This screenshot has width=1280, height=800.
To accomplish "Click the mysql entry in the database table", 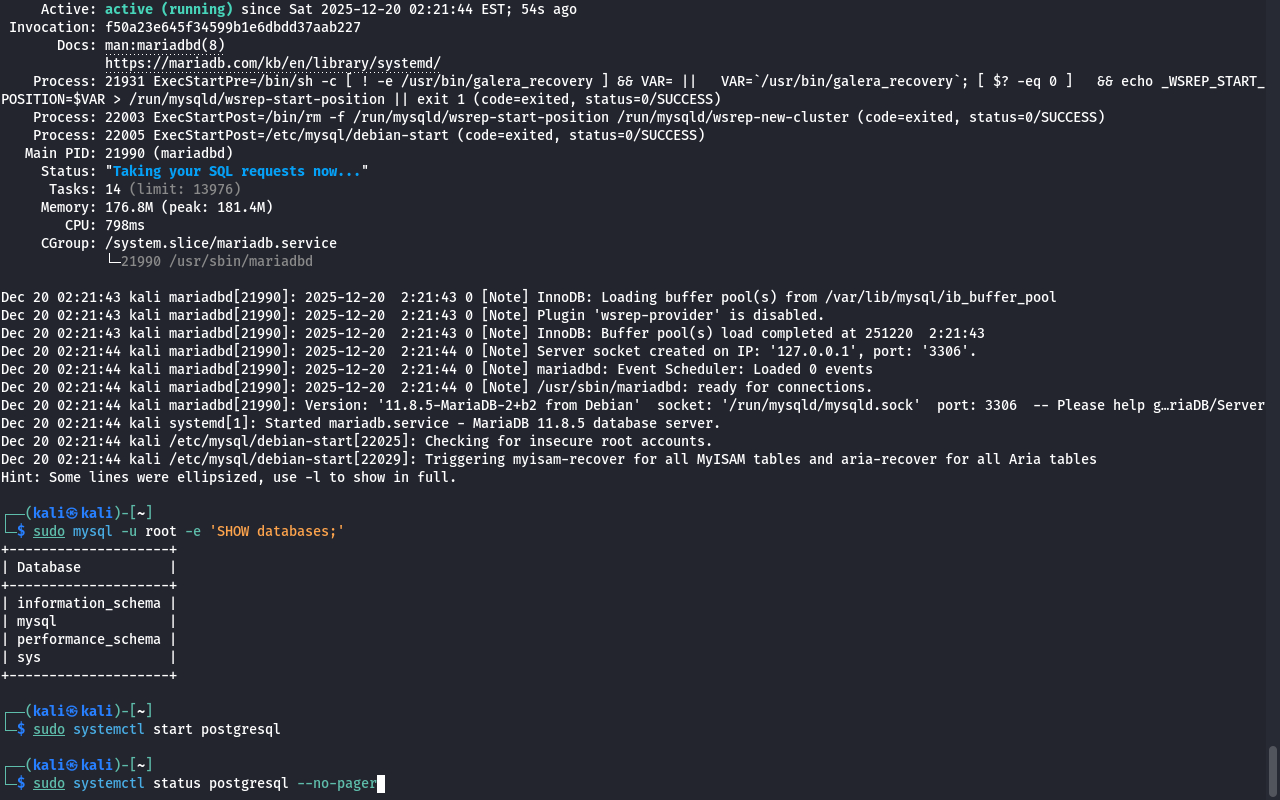I will click(37, 621).
